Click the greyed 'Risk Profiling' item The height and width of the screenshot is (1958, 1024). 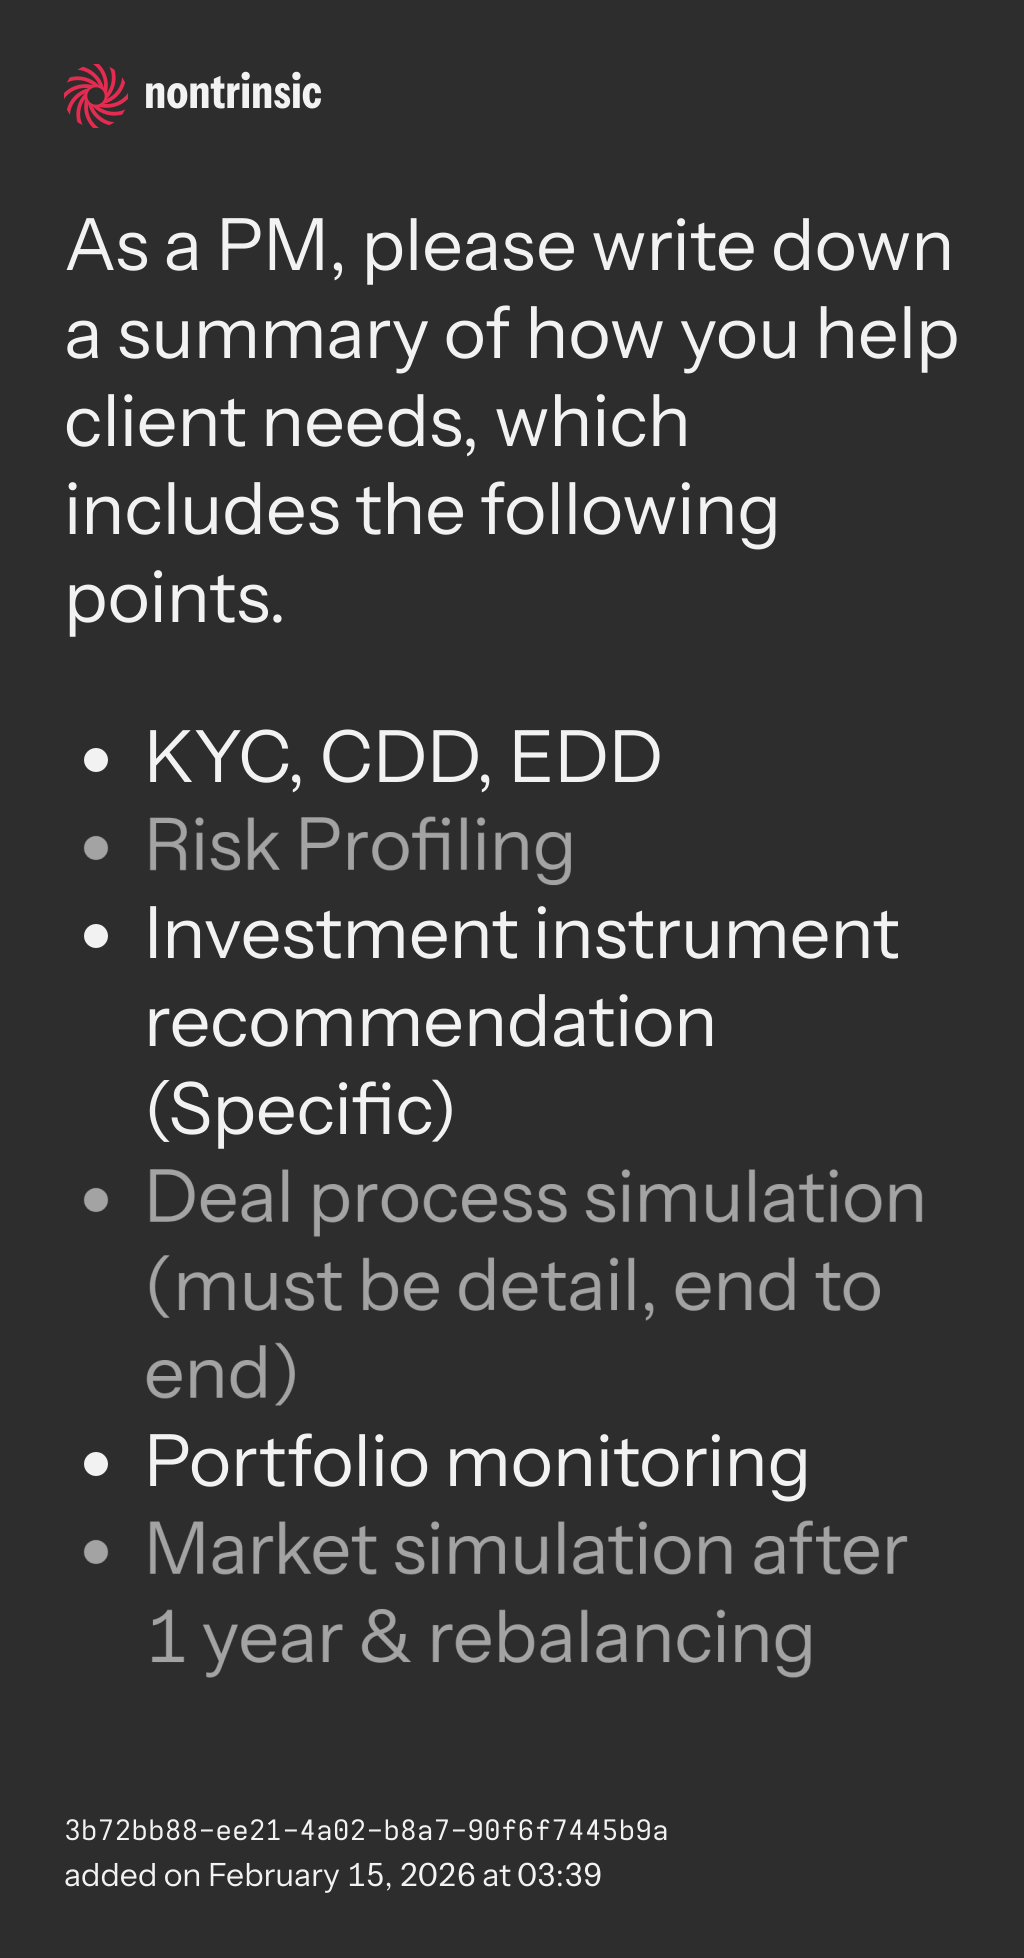[360, 845]
